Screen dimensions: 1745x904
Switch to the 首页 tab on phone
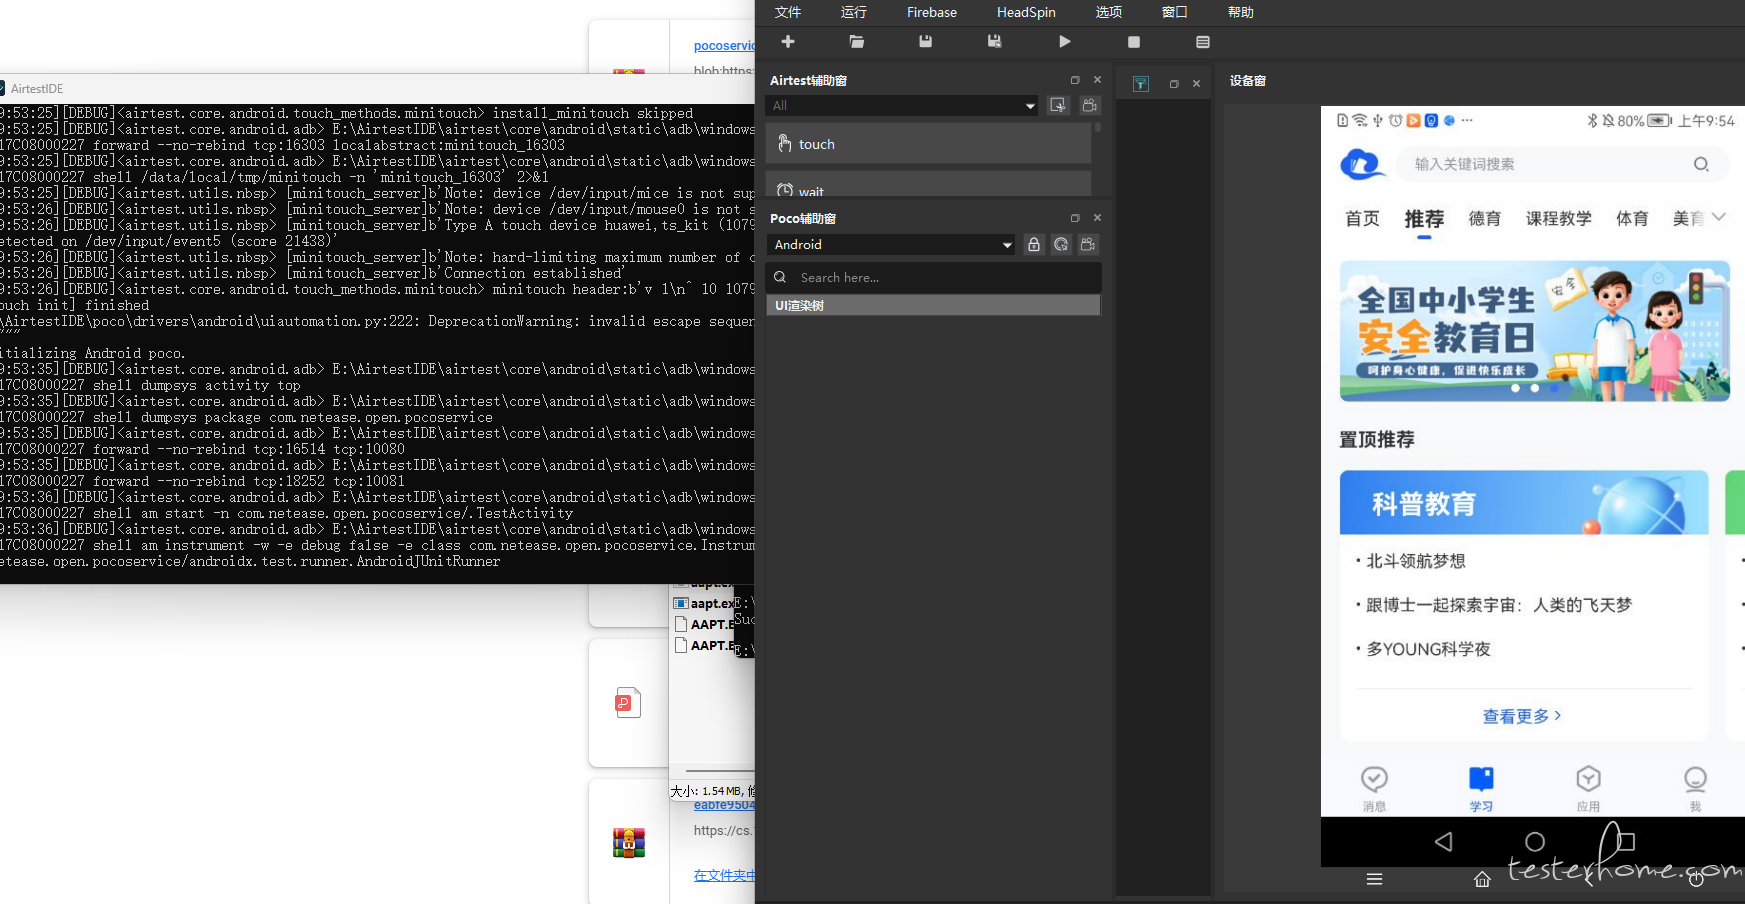point(1362,219)
